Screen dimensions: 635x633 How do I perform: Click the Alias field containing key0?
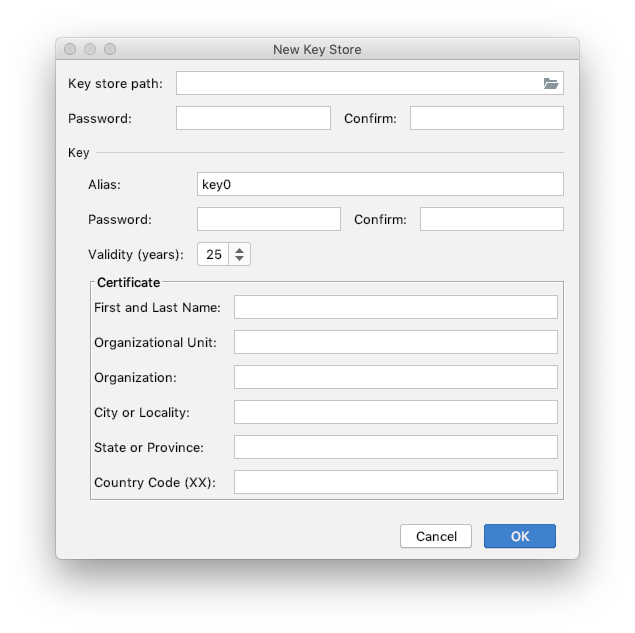[380, 184]
